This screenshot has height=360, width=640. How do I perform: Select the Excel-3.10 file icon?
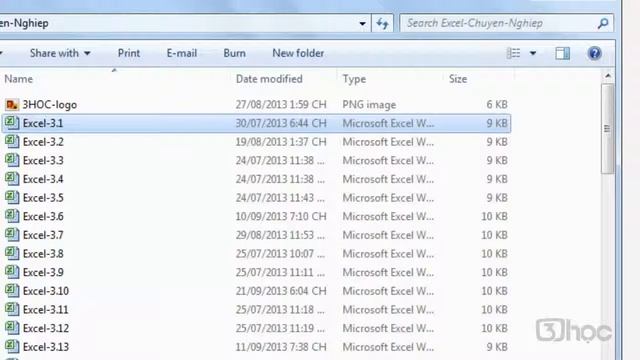pyautogui.click(x=12, y=291)
